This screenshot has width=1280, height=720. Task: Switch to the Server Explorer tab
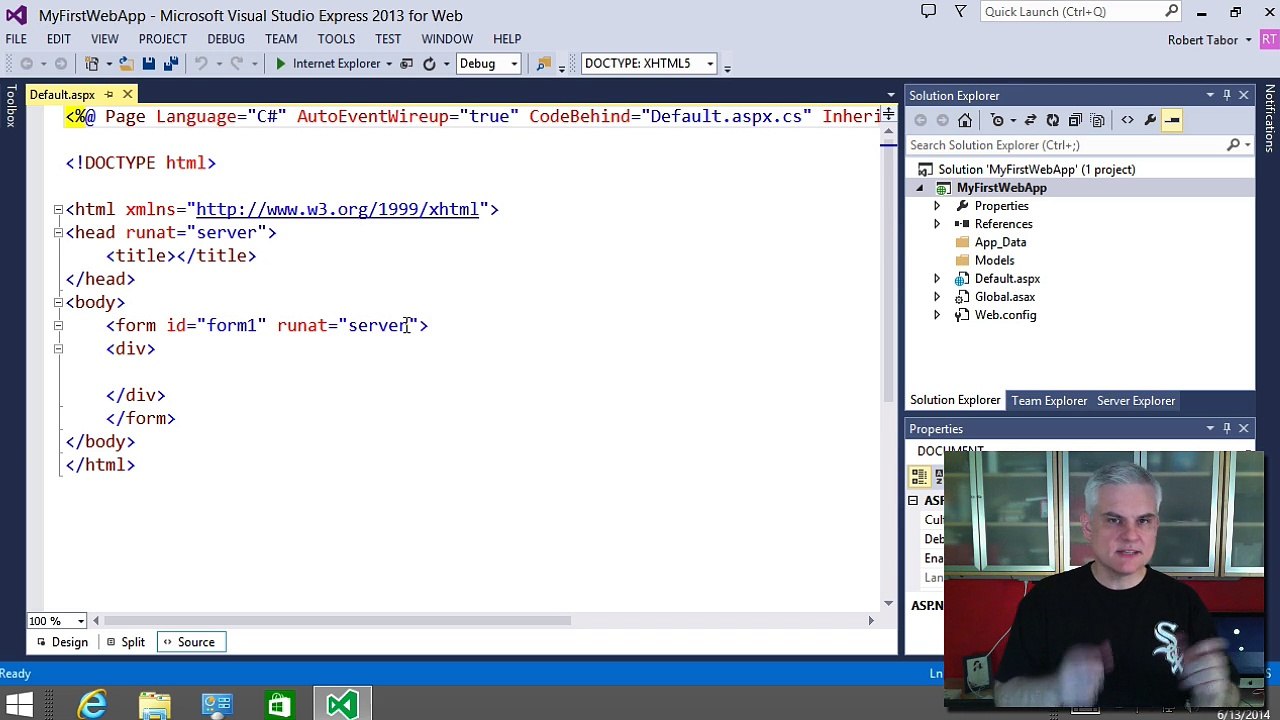[x=1136, y=401]
